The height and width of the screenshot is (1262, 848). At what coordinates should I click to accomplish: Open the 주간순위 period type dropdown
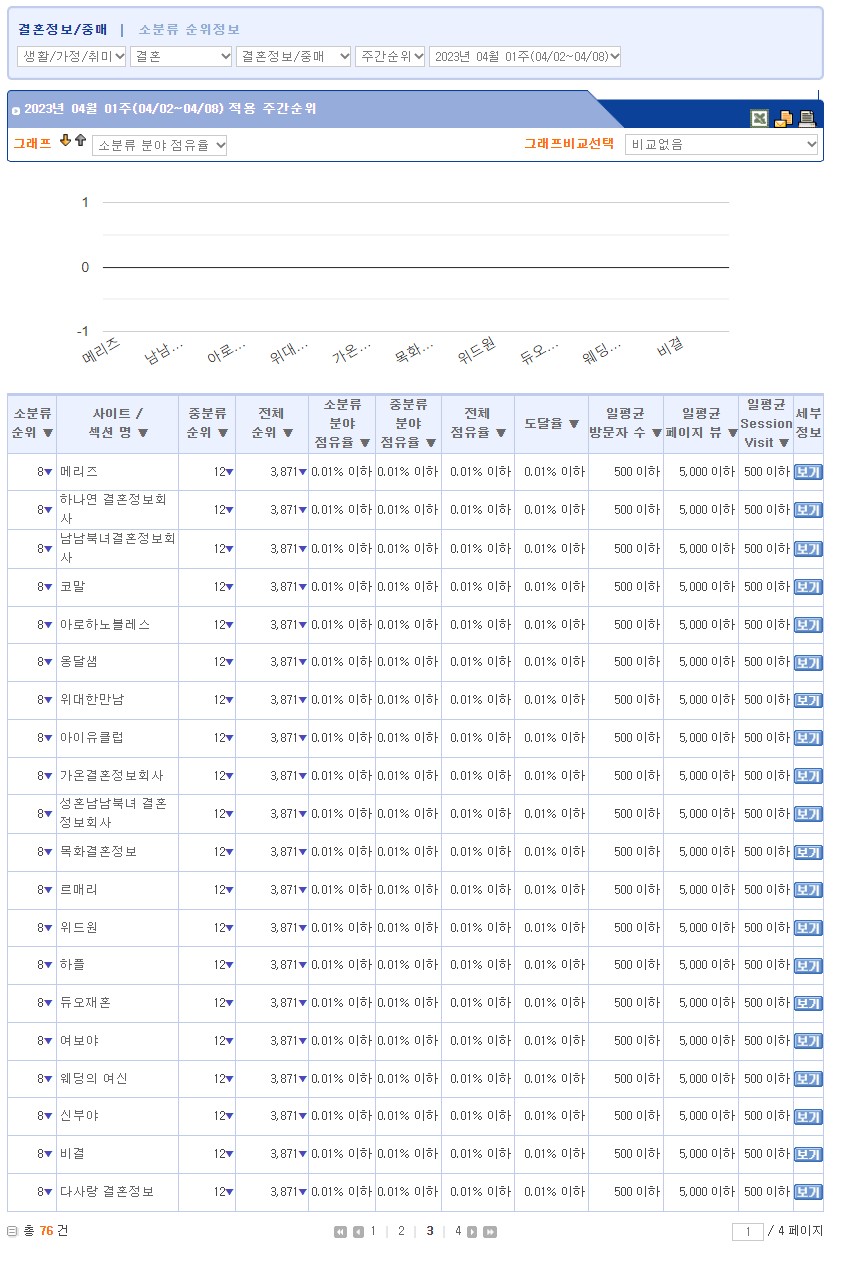[390, 57]
